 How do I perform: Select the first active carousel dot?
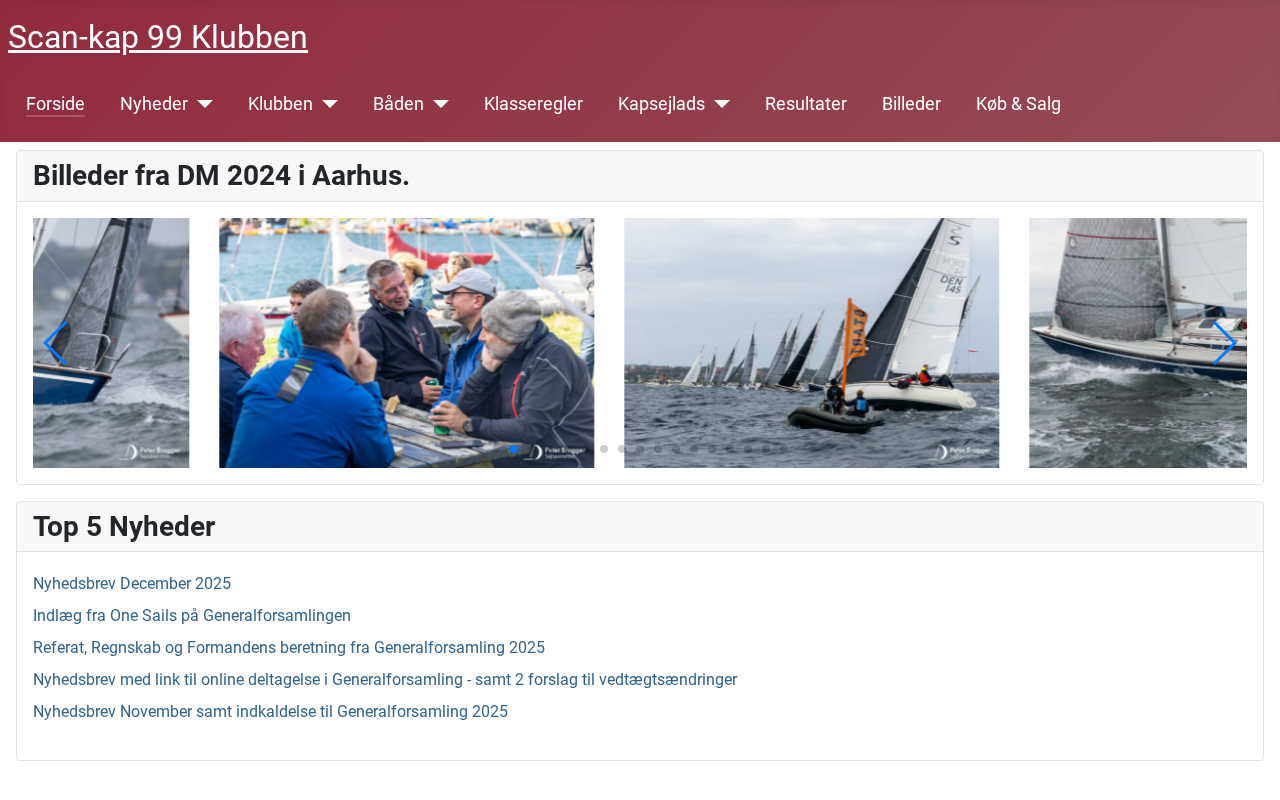[x=514, y=449]
